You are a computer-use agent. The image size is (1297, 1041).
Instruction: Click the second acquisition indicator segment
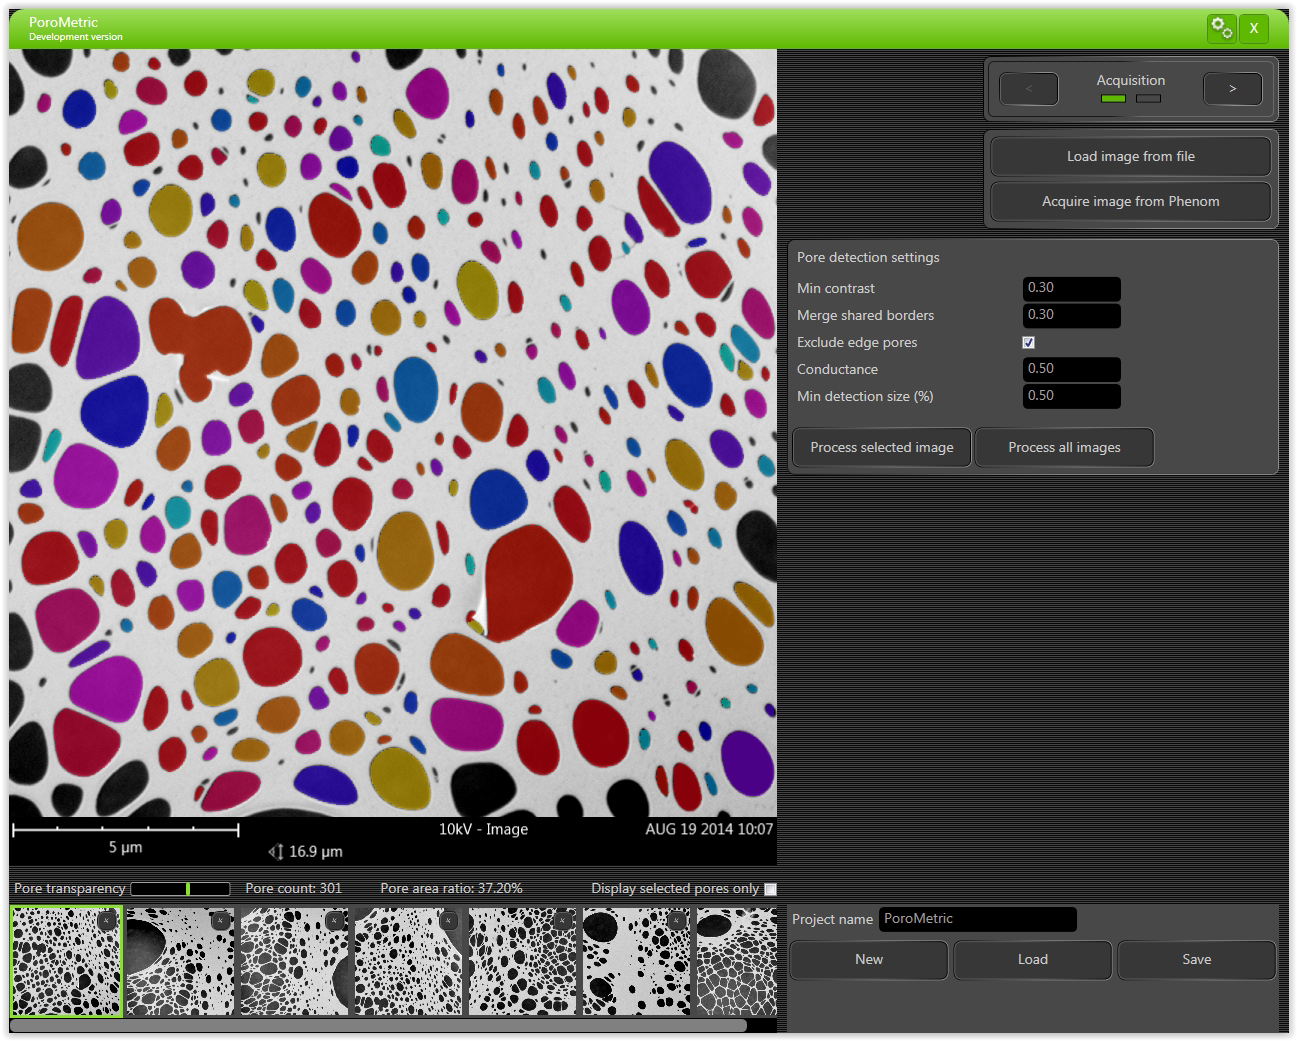point(1148,98)
